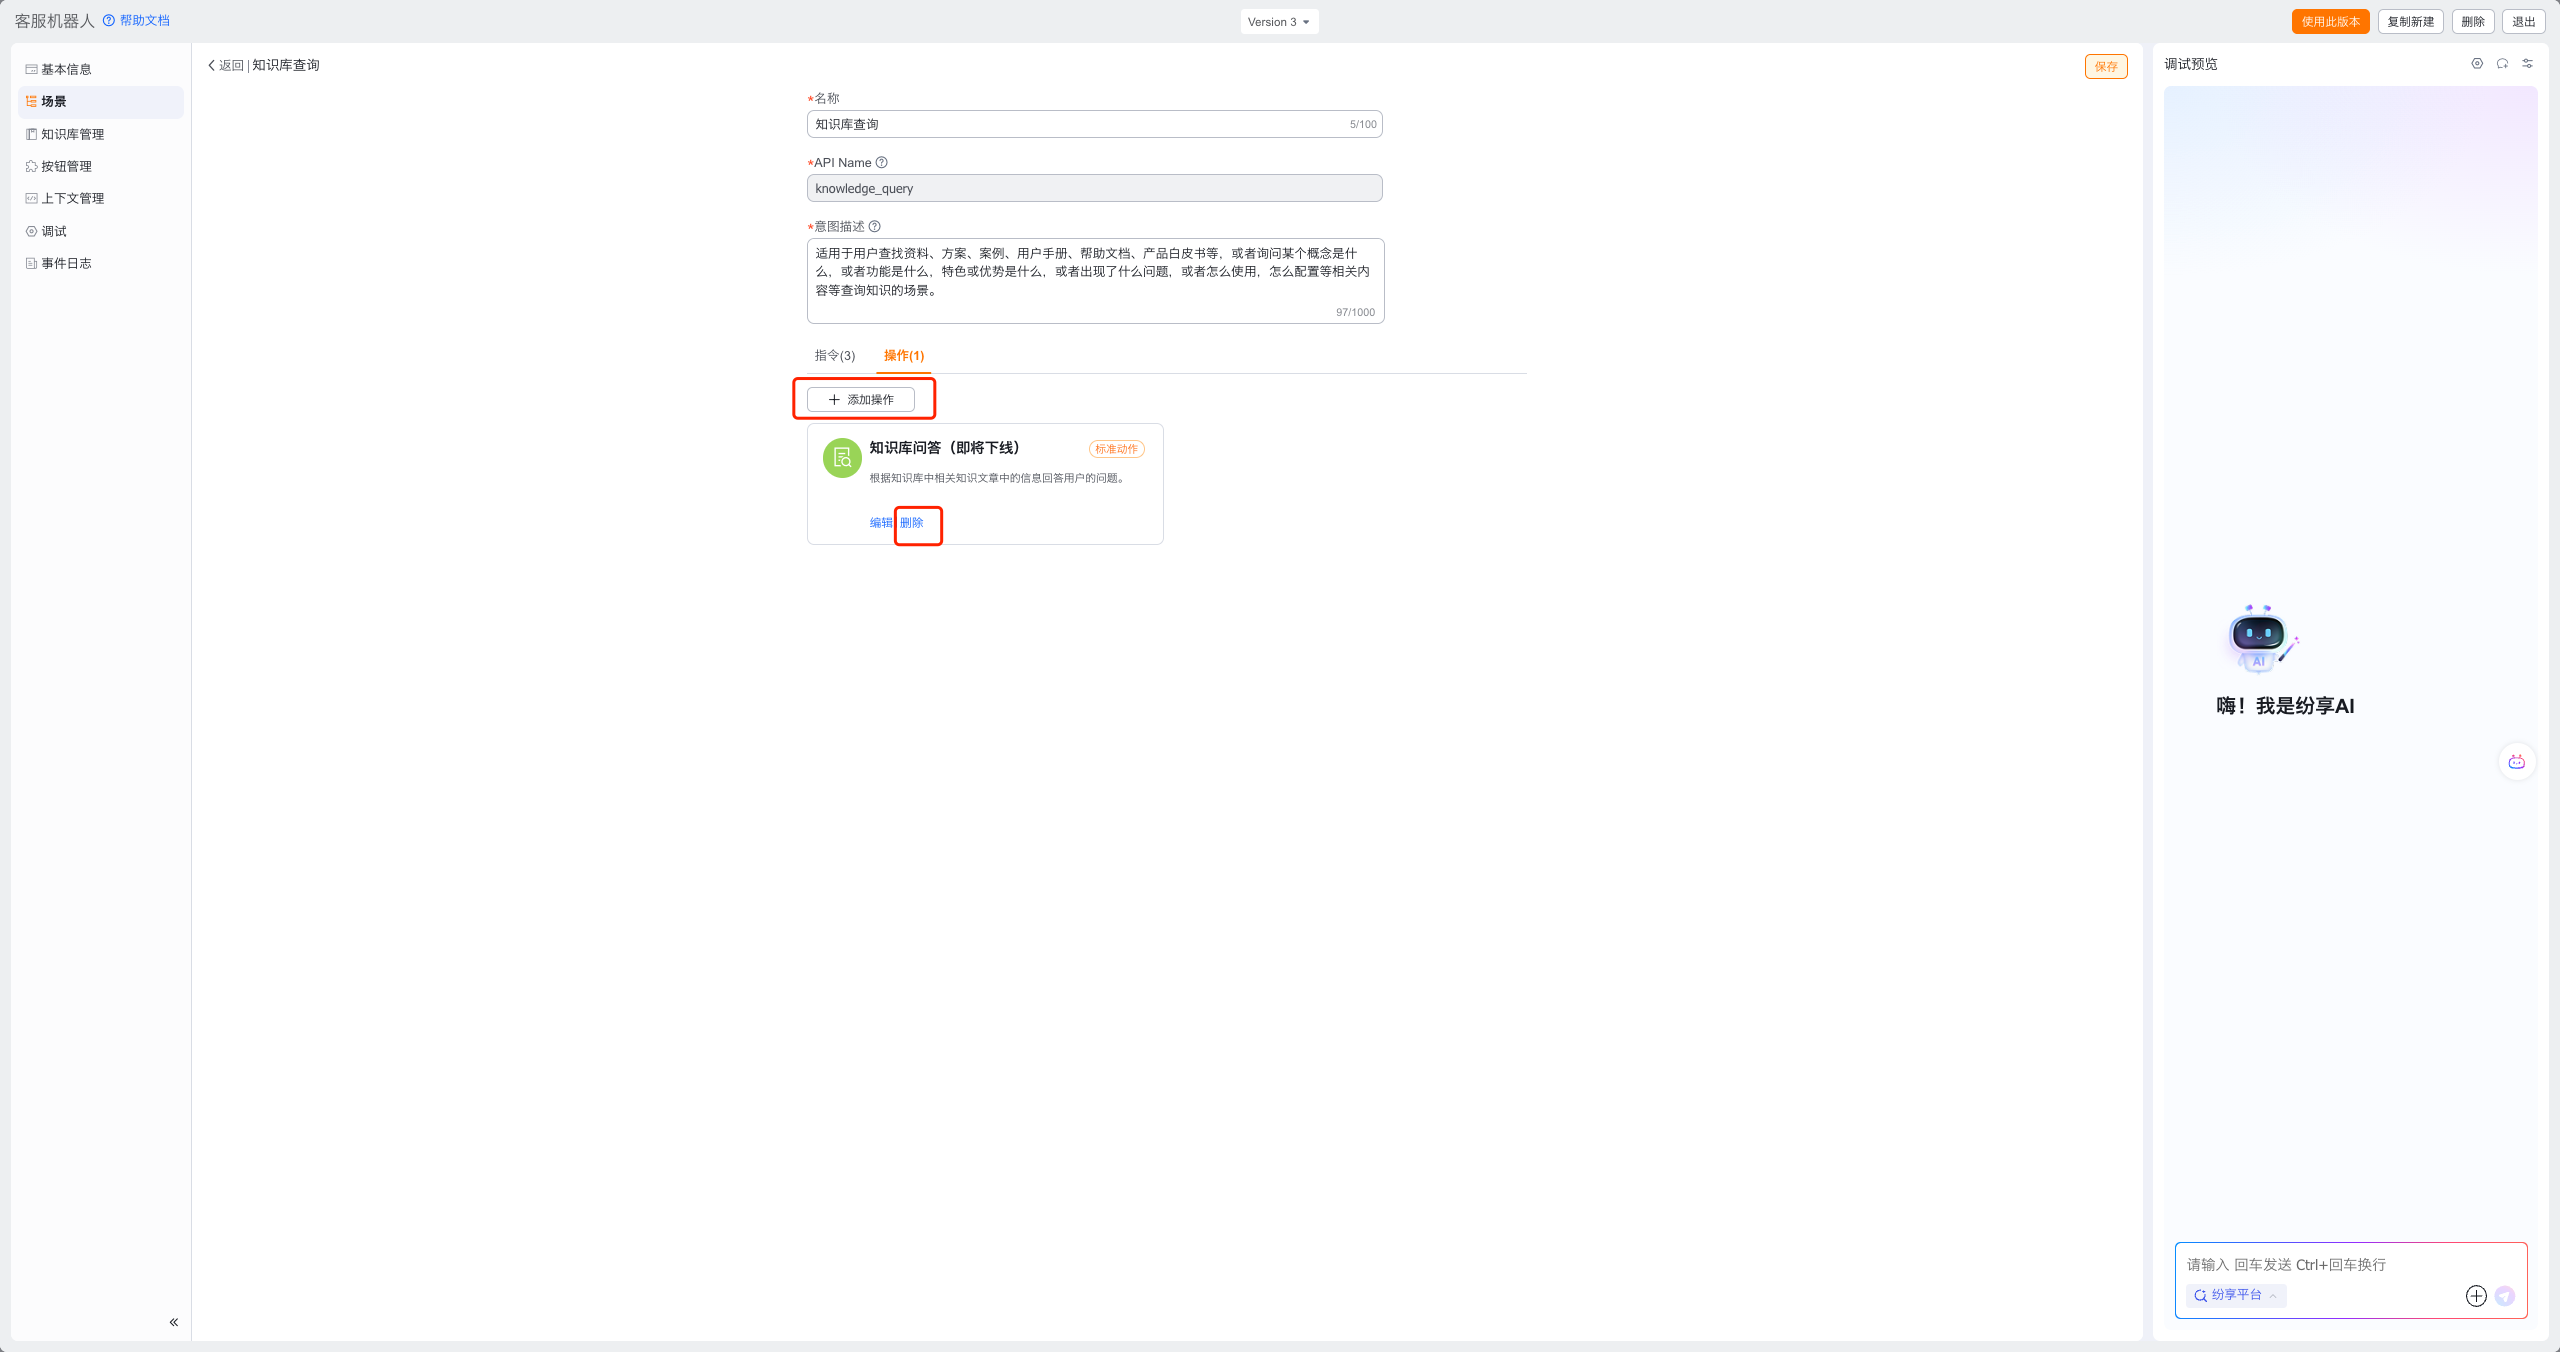Open the sliders settings icon in 调试预览
2560x1352 pixels.
pyautogui.click(x=2527, y=64)
